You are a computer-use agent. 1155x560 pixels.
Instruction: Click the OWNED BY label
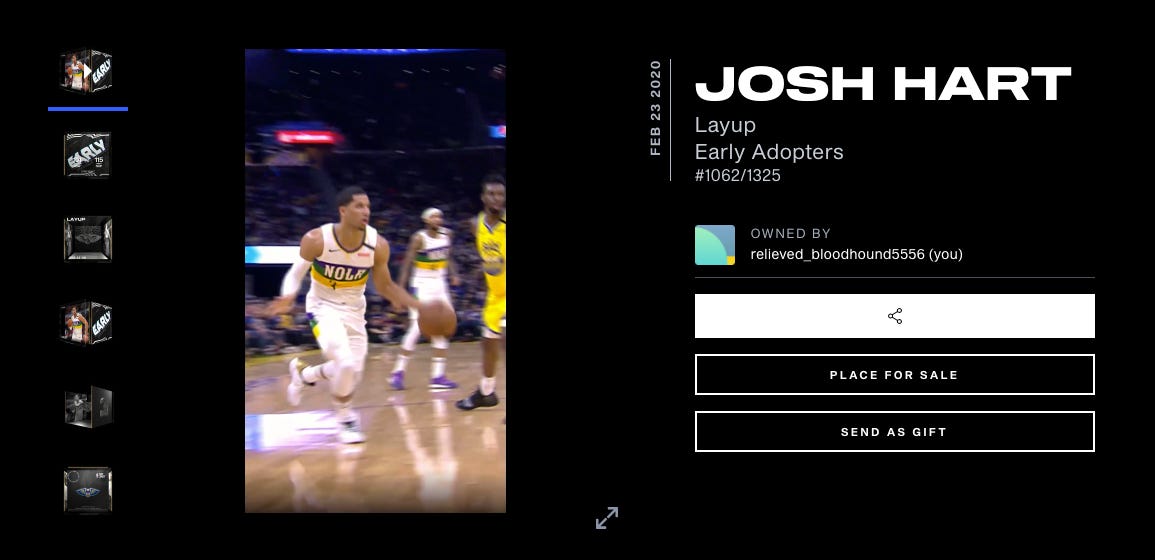point(790,234)
